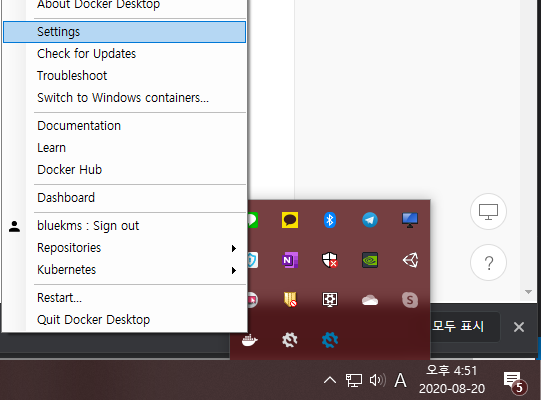Click the blue gear tray icon
The image size is (541, 400).
[x=330, y=340]
